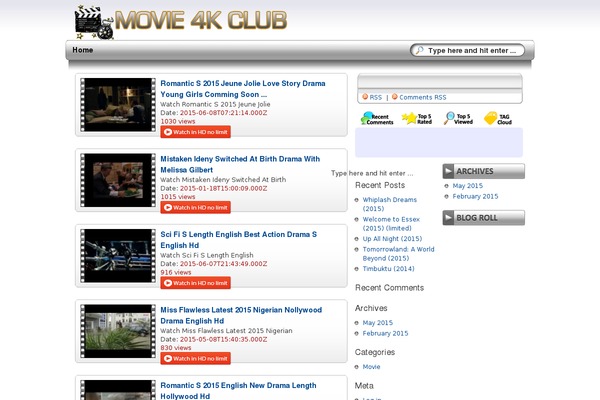600x400 pixels.
Task: Click the date 2015-01-18T15:00:09.000Z
Action: [223, 188]
